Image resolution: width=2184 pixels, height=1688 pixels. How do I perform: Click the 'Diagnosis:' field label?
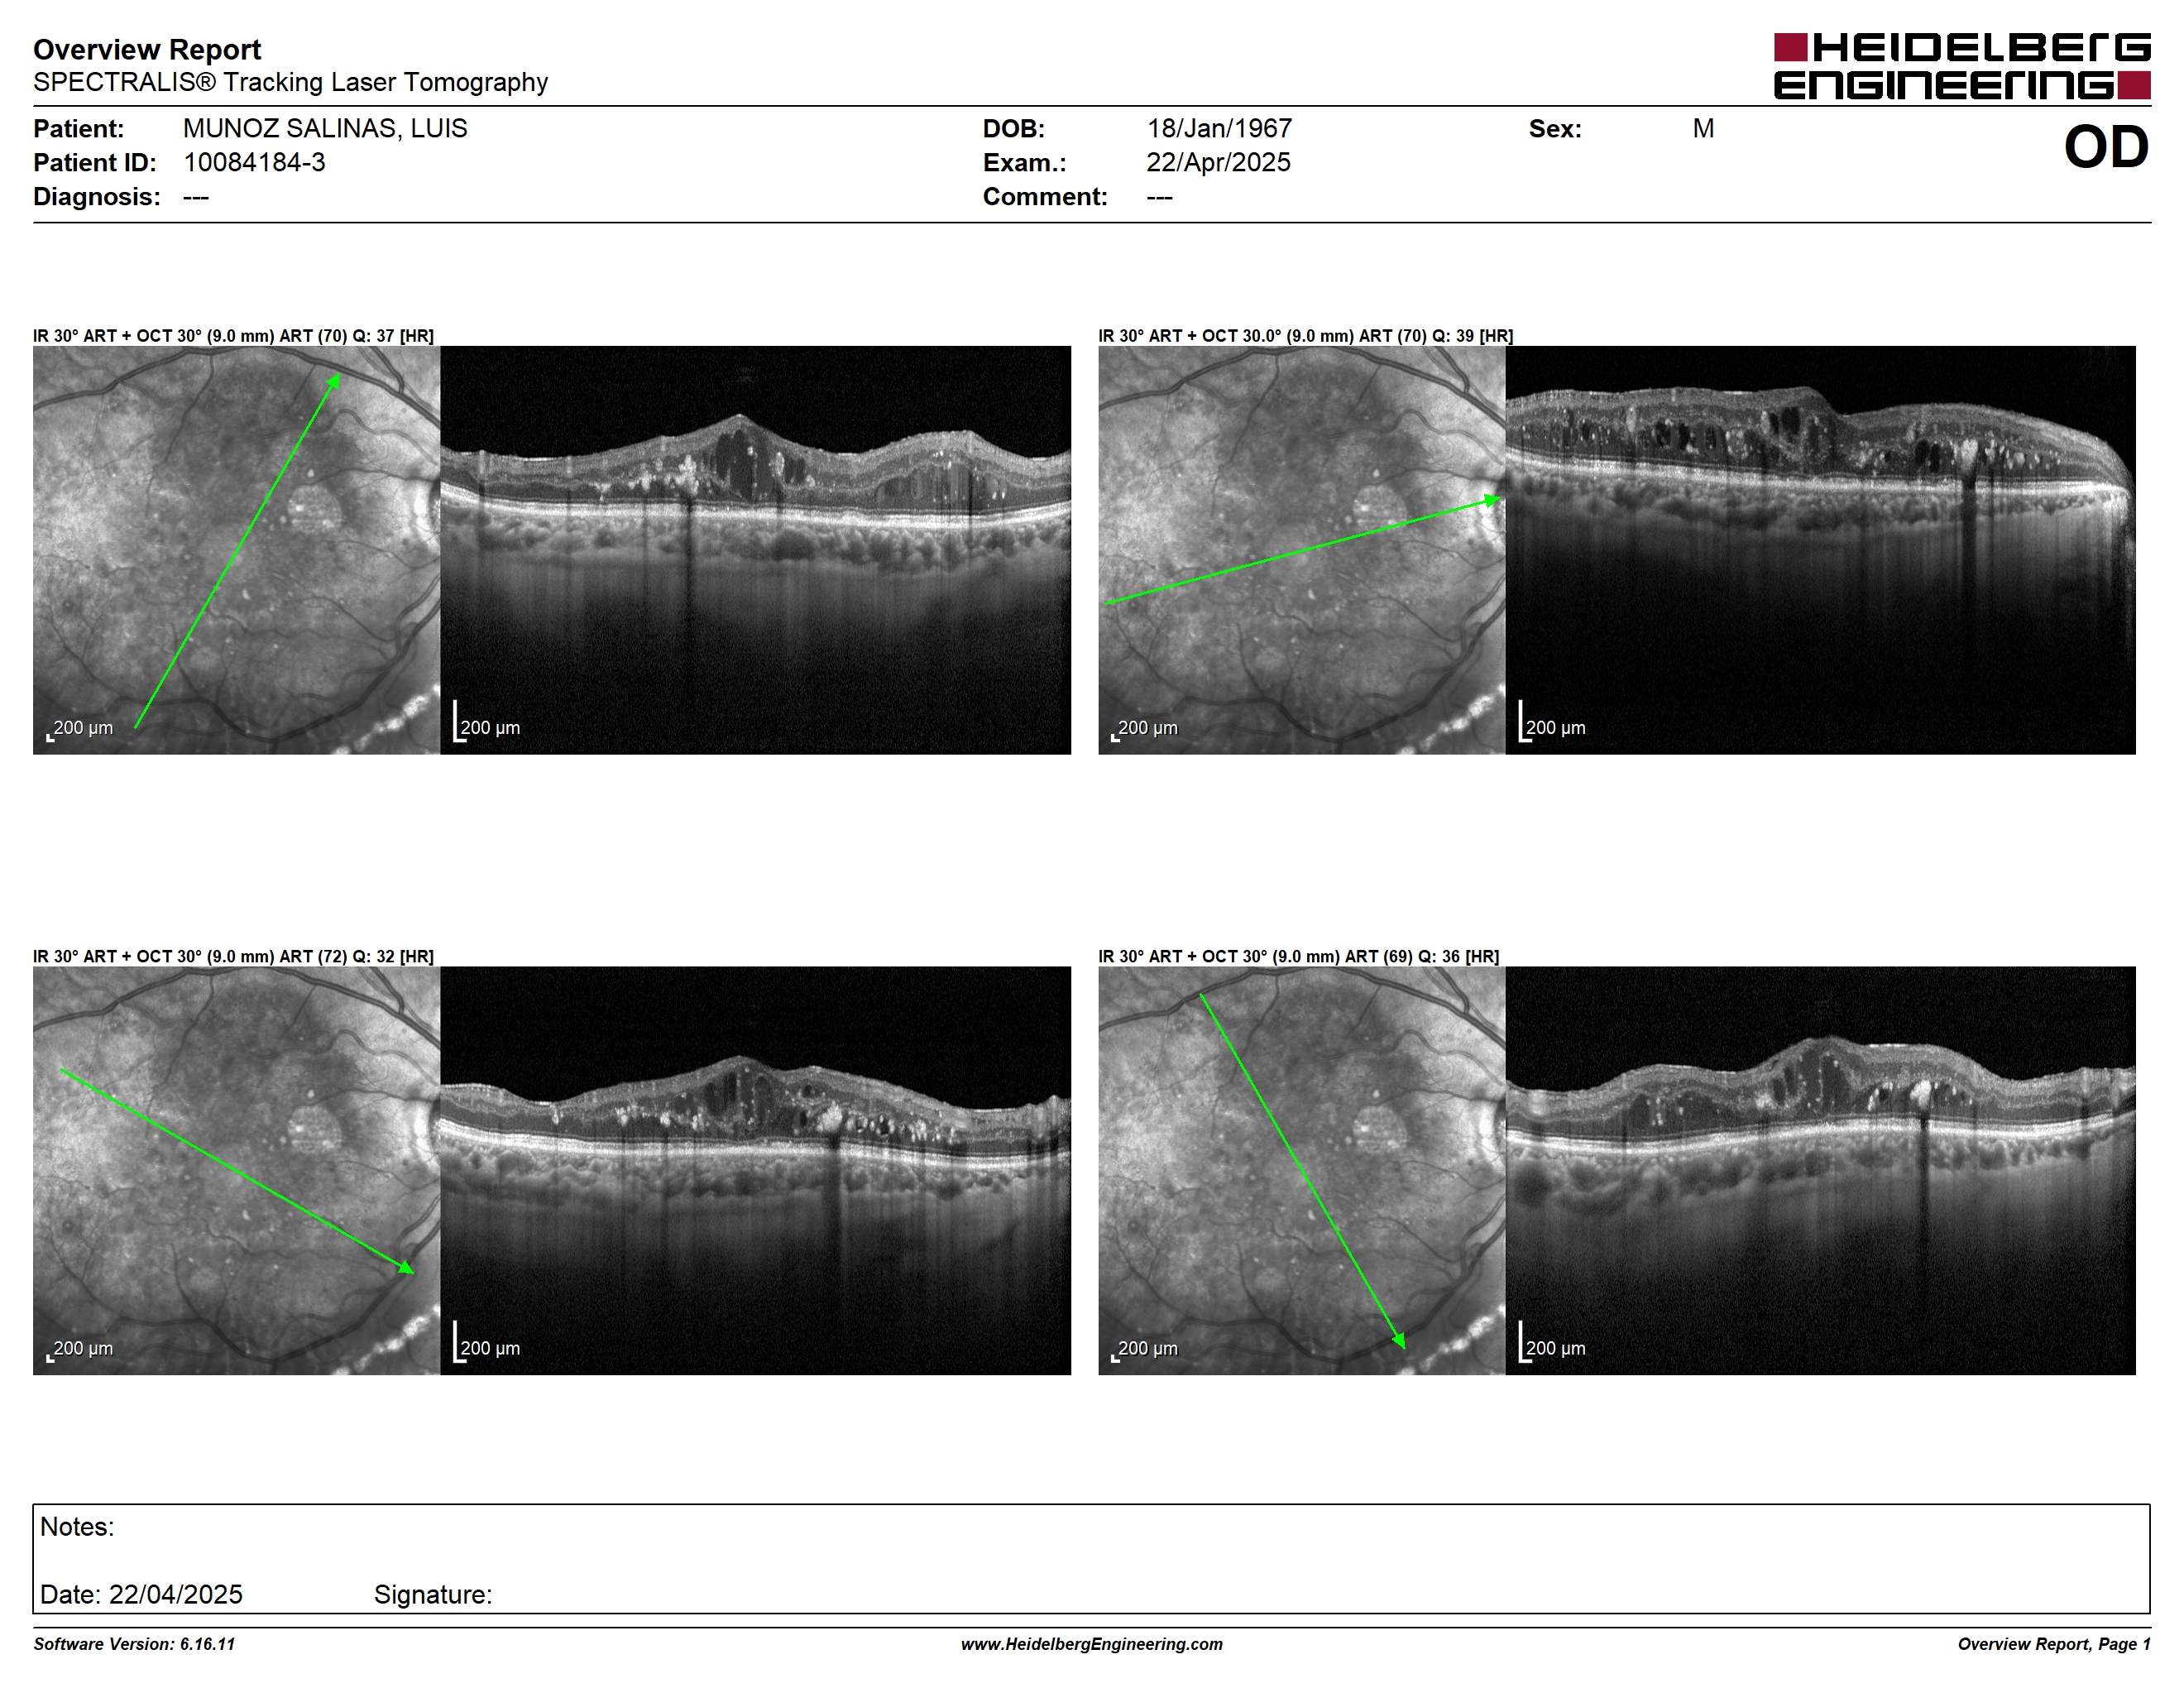(x=97, y=196)
